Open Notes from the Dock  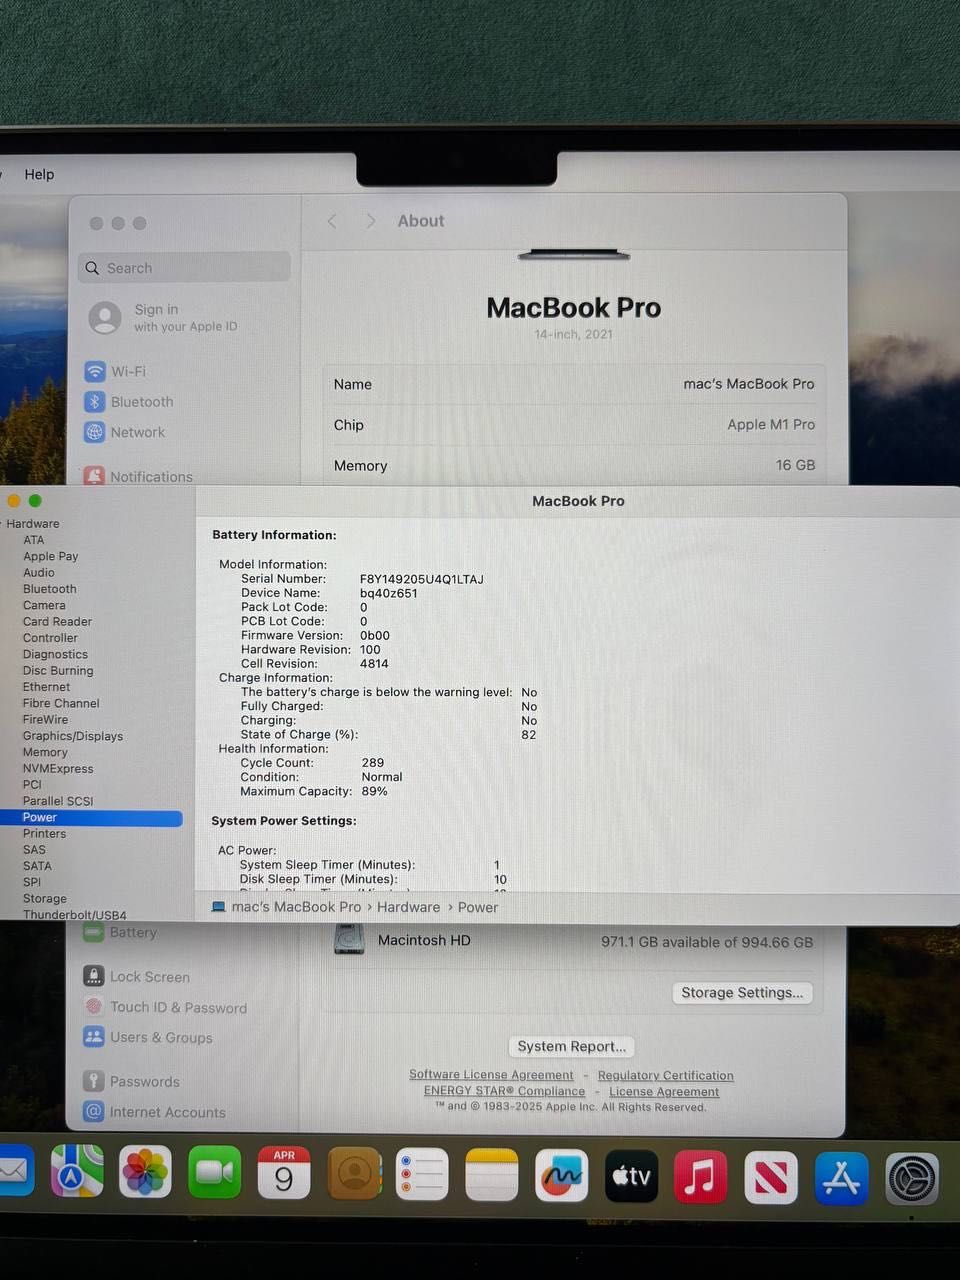tap(492, 1175)
